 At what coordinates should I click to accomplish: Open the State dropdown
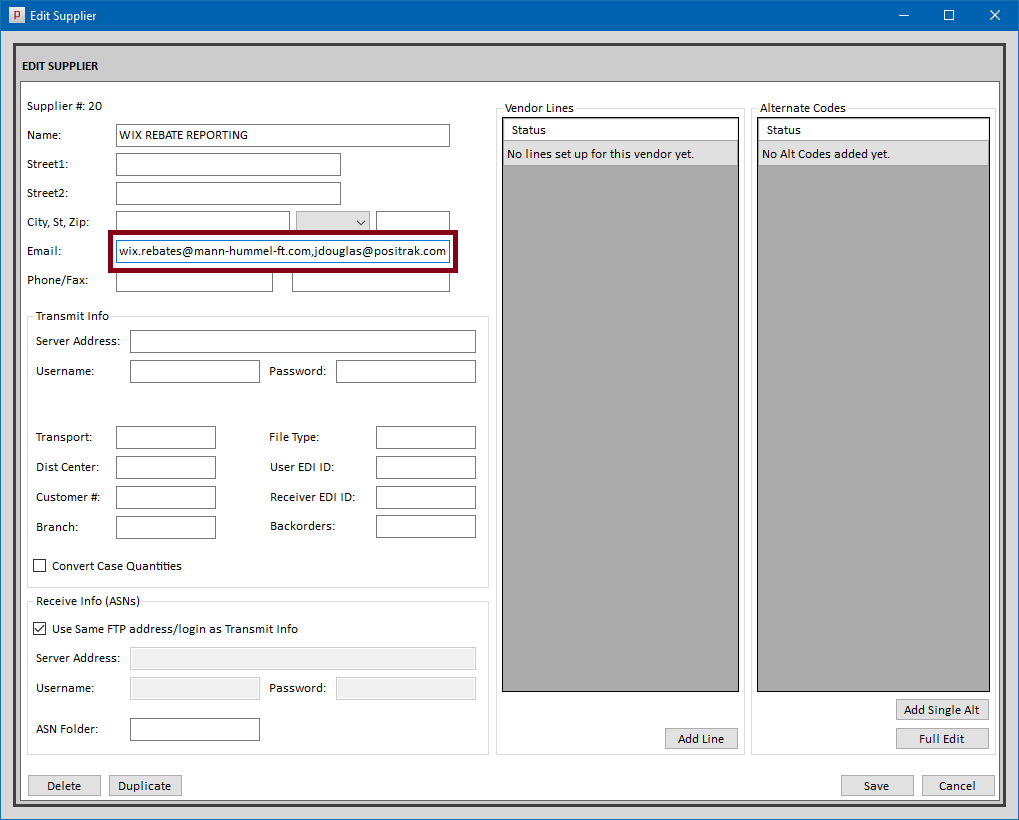click(333, 222)
